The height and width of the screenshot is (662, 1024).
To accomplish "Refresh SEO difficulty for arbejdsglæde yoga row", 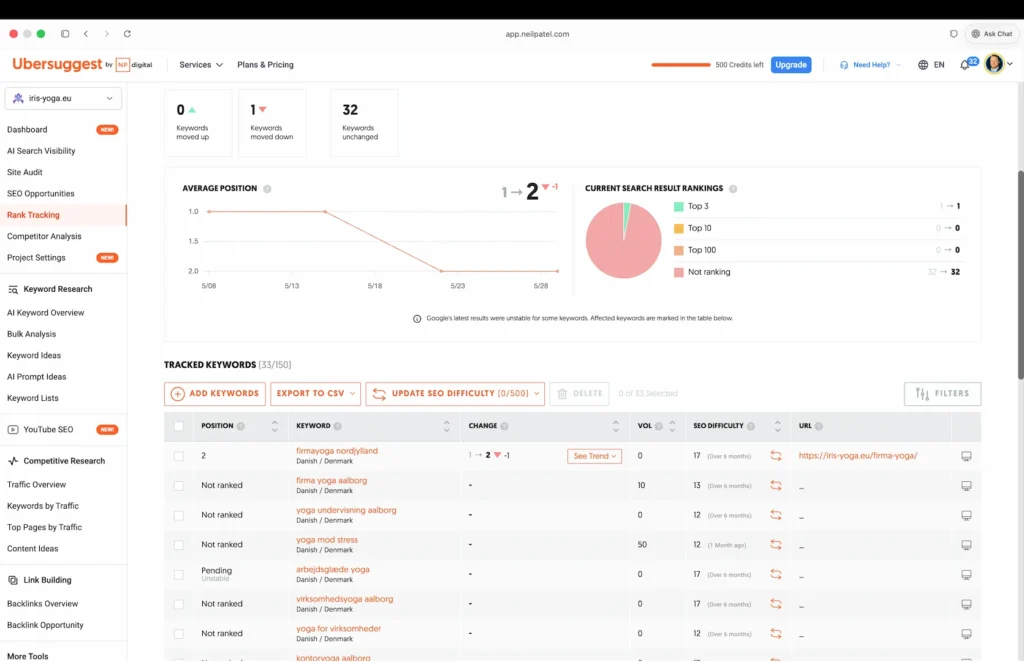I will [x=776, y=575].
